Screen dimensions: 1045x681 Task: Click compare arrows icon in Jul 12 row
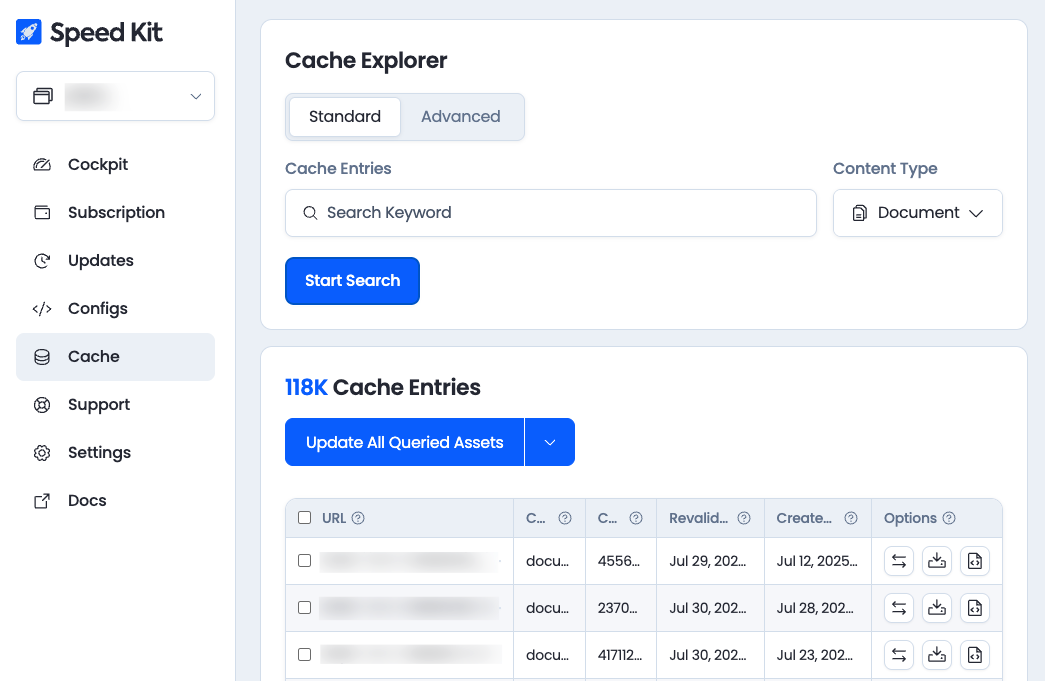(x=899, y=561)
